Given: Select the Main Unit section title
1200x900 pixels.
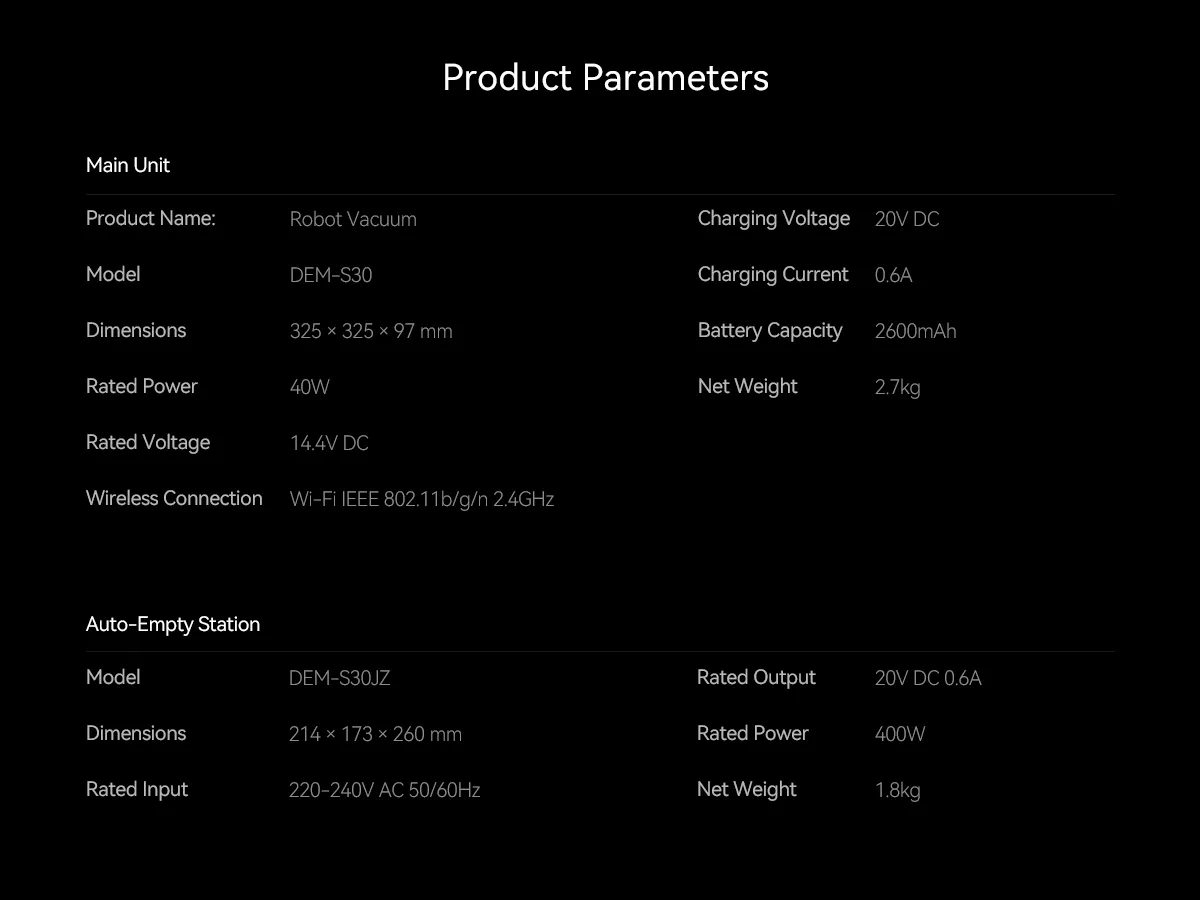Looking at the screenshot, I should point(128,165).
